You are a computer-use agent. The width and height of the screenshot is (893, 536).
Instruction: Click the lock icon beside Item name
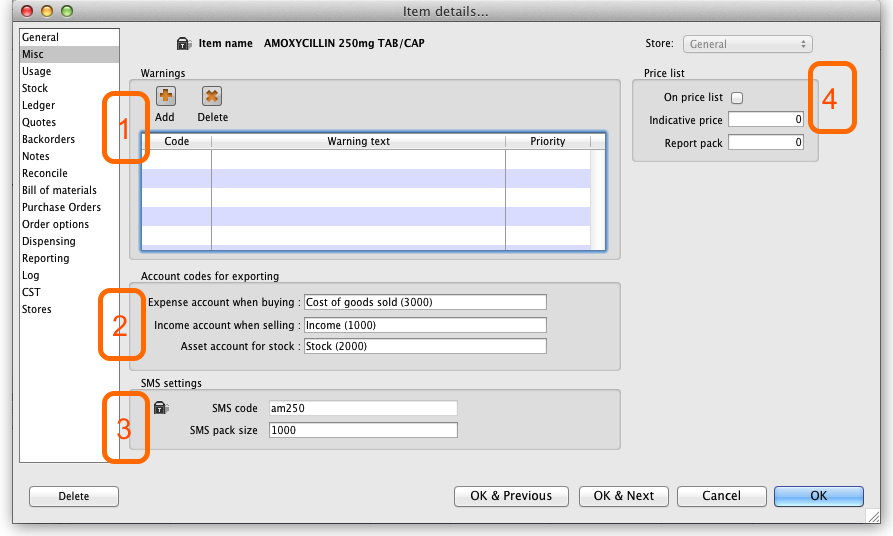pos(184,44)
